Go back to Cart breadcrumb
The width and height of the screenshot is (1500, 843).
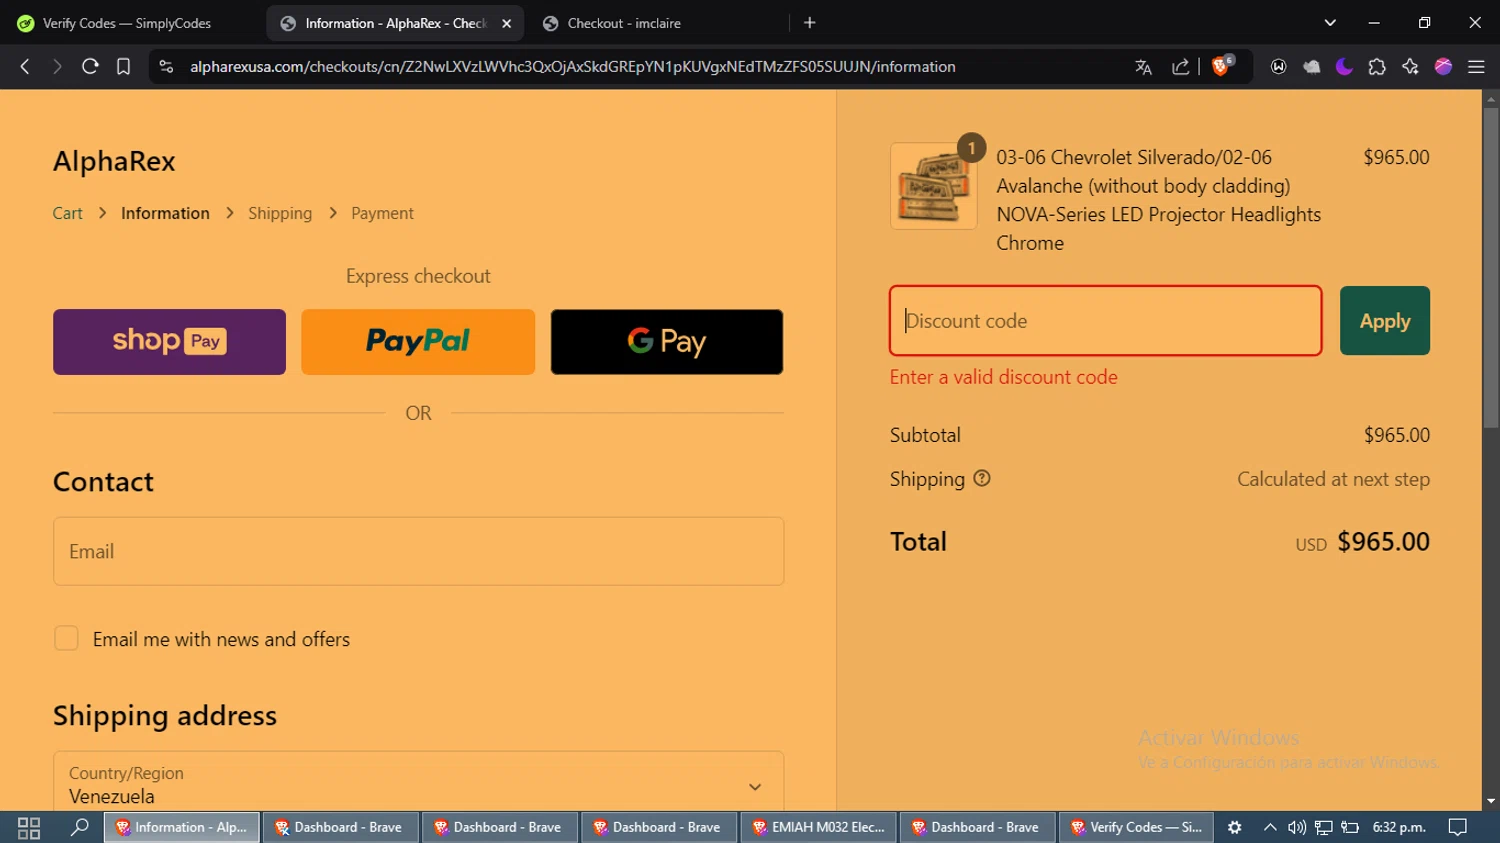(x=68, y=213)
